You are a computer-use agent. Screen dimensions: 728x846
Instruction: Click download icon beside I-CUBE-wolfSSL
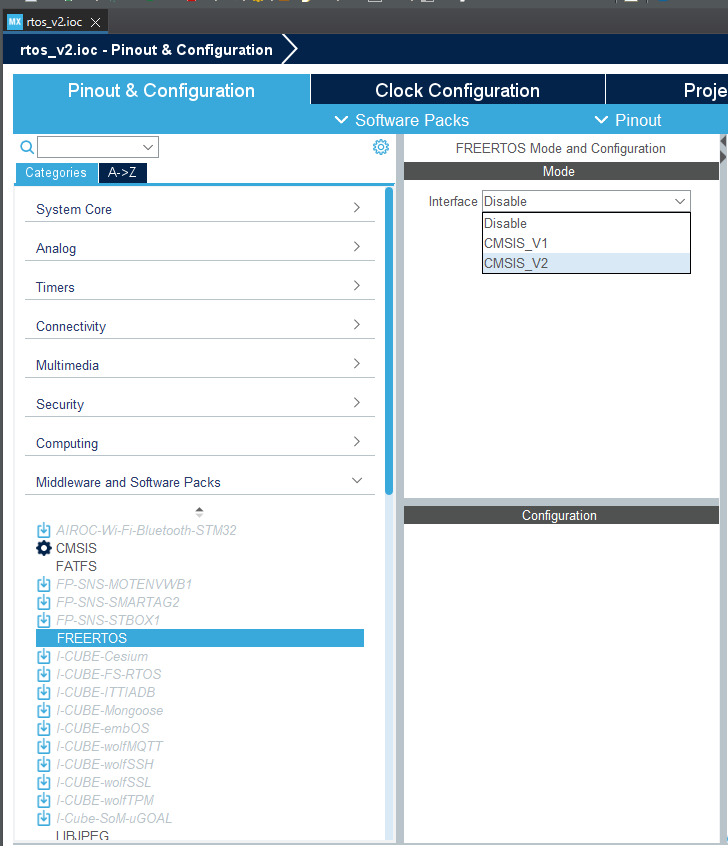[44, 782]
